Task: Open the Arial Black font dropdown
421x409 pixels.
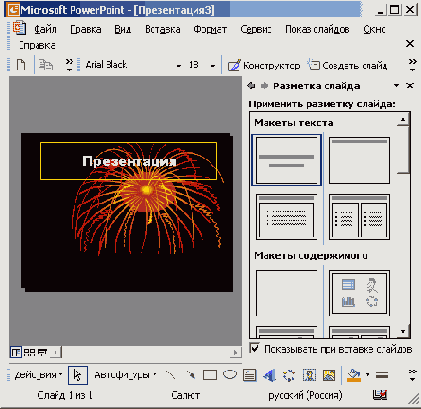Action: point(179,65)
